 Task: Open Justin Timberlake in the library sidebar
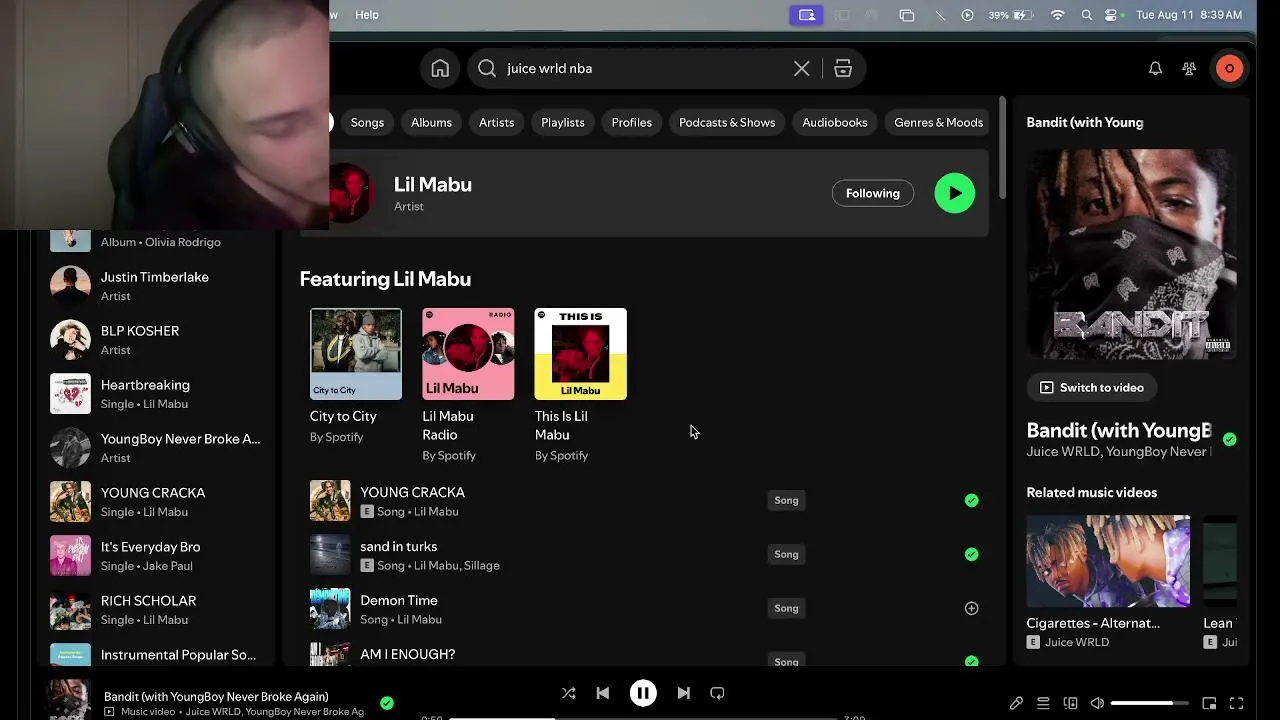click(155, 285)
